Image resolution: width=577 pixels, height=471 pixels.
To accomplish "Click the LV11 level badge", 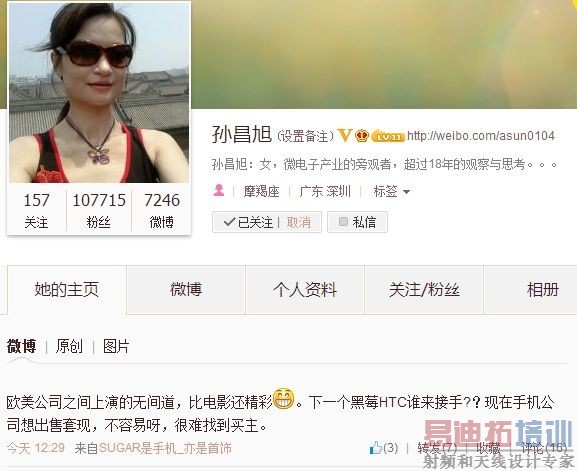I will point(388,137).
